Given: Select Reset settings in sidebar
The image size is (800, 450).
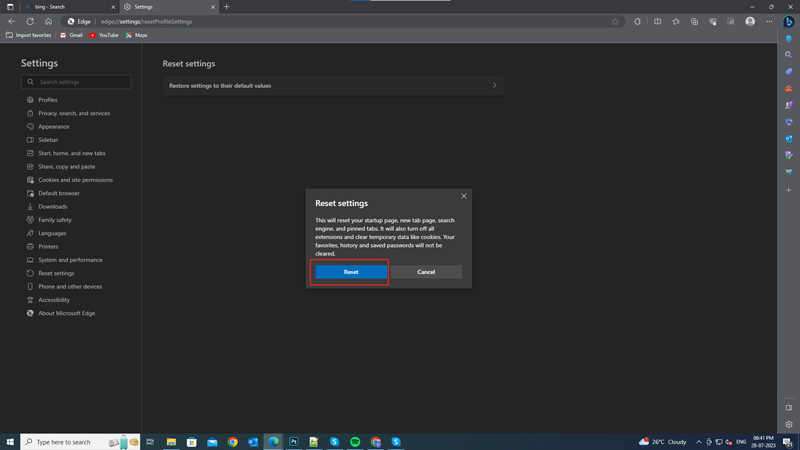Looking at the screenshot, I should click(56, 273).
